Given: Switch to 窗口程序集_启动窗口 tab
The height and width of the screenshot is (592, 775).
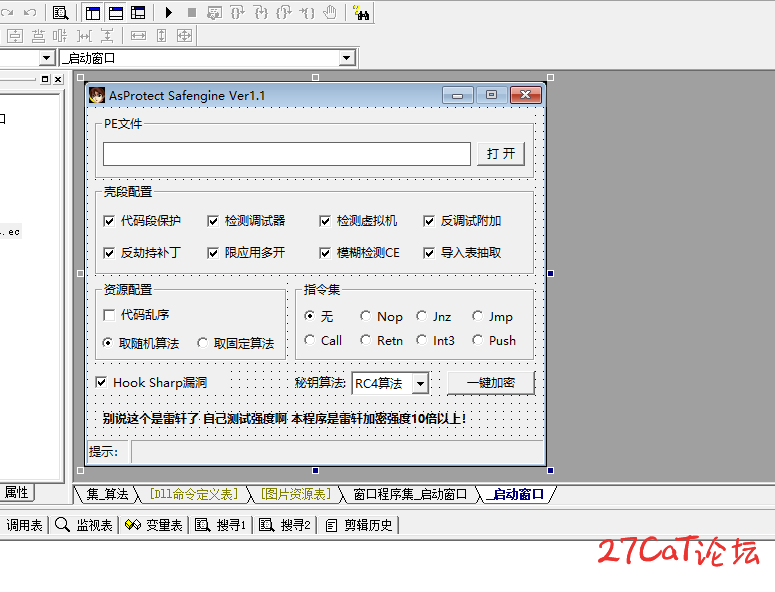Looking at the screenshot, I should (410, 494).
